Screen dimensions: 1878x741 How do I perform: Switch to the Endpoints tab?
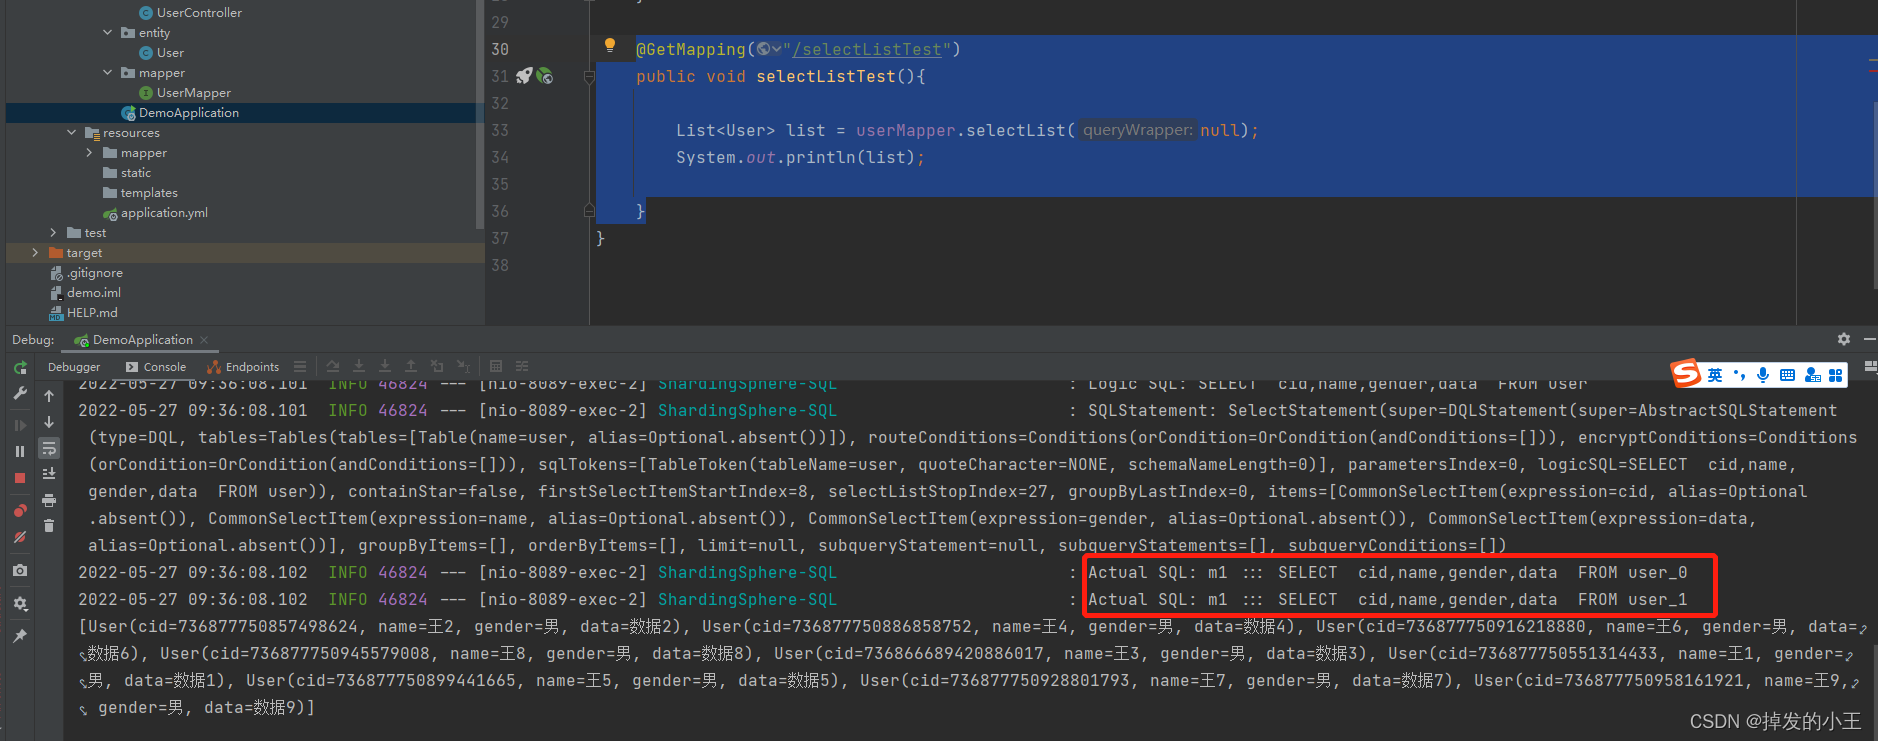(x=243, y=367)
